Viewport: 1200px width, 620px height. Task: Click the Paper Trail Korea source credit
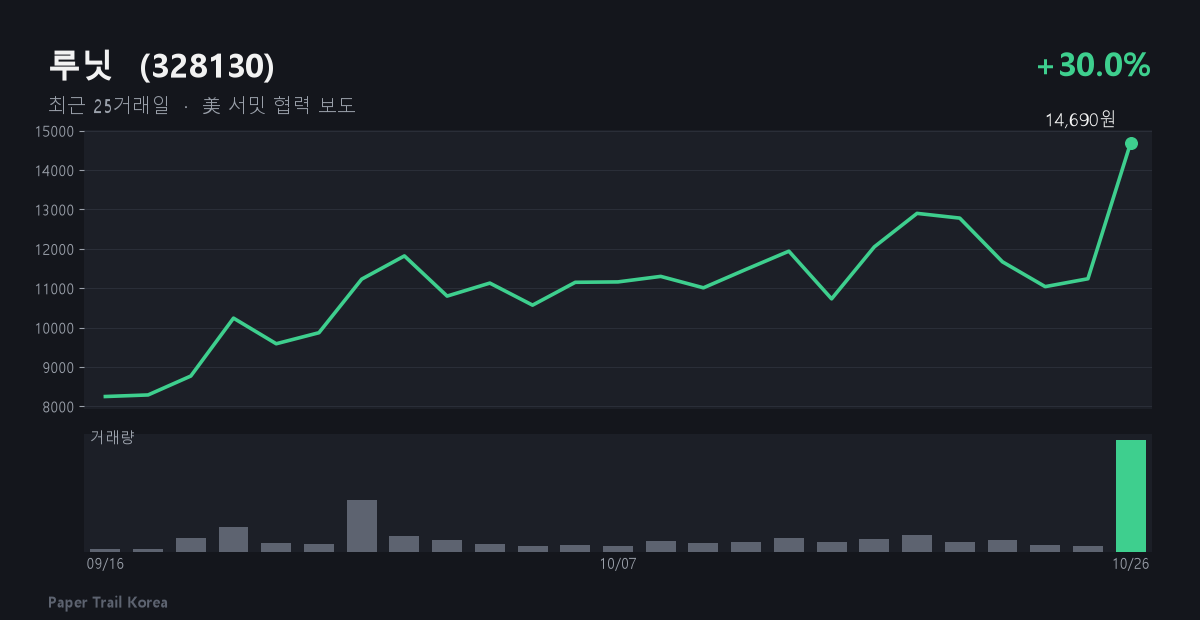coord(108,603)
